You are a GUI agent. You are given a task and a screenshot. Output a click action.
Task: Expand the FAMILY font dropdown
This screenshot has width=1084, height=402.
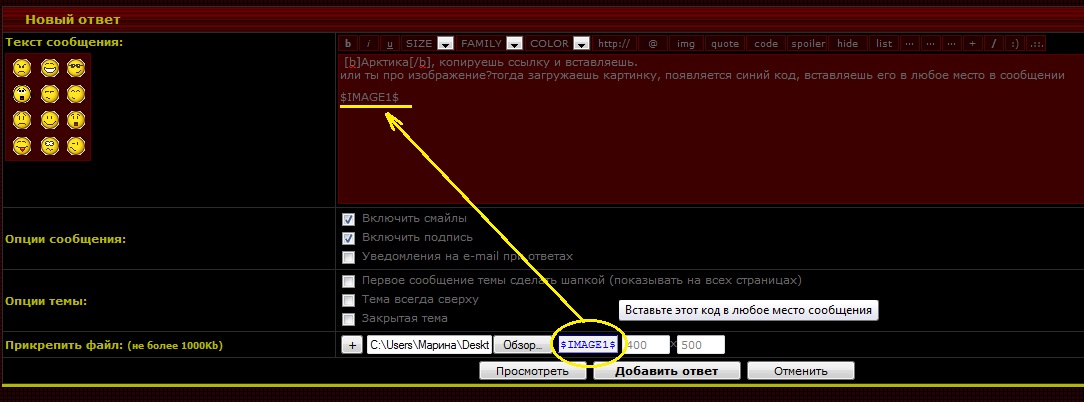(x=514, y=44)
